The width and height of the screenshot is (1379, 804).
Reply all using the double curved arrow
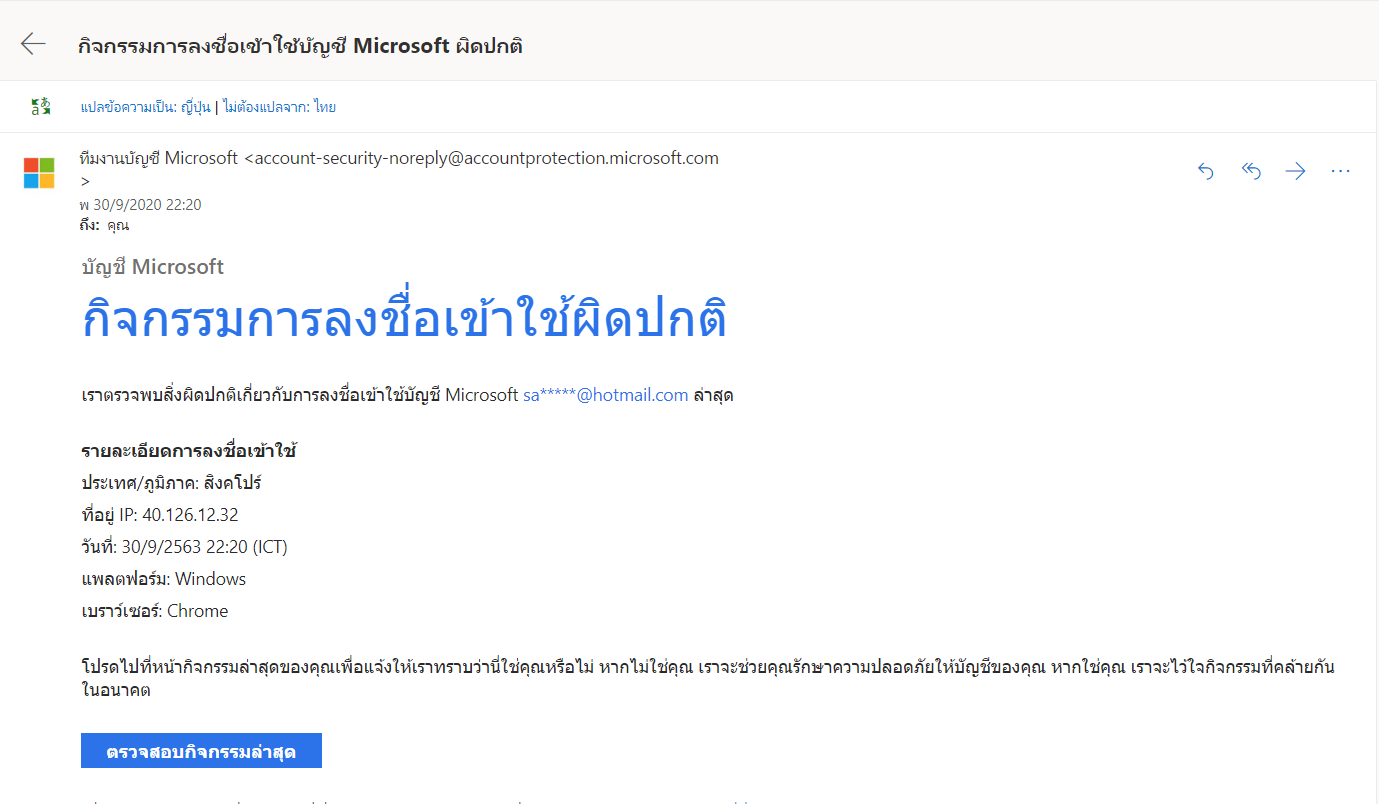pyautogui.click(x=1251, y=171)
